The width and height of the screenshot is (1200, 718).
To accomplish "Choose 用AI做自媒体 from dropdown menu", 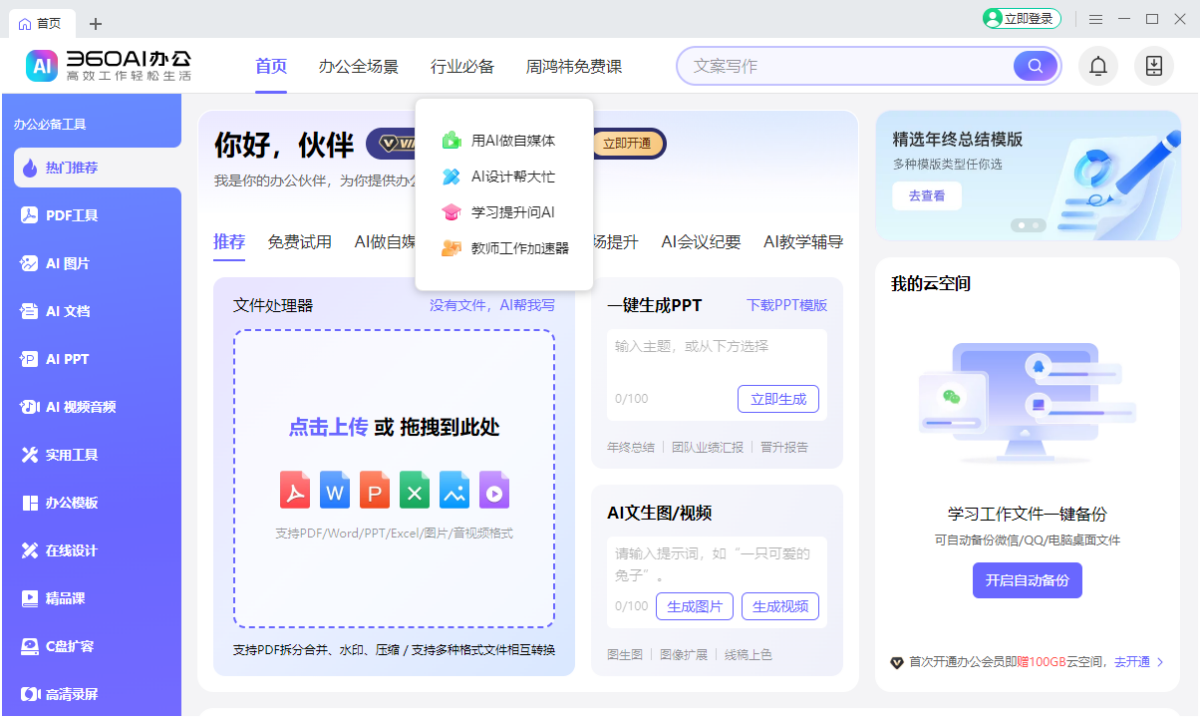I will coord(512,141).
